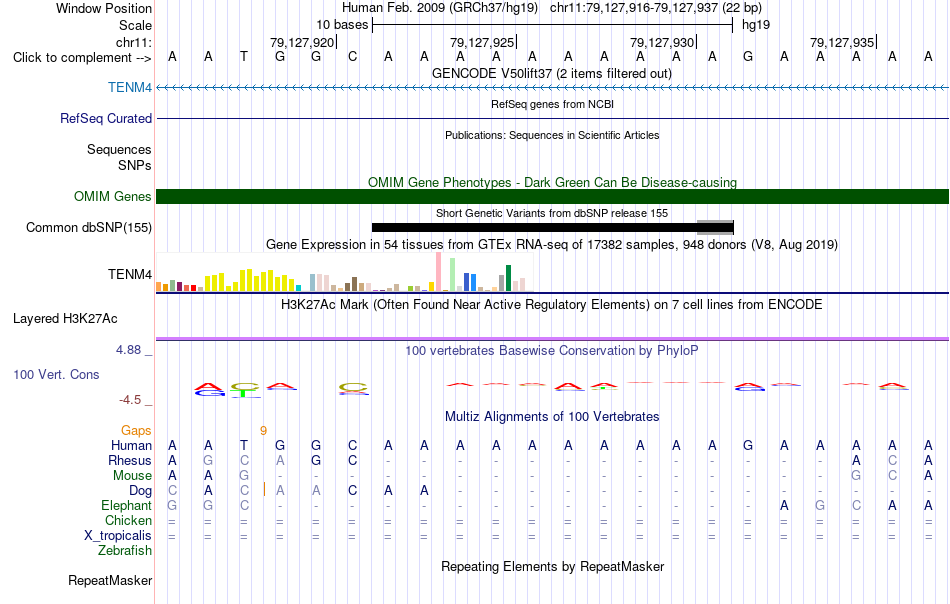Image resolution: width=950 pixels, height=604 pixels.
Task: Click the Elephant alignment row label
Action: click(127, 505)
